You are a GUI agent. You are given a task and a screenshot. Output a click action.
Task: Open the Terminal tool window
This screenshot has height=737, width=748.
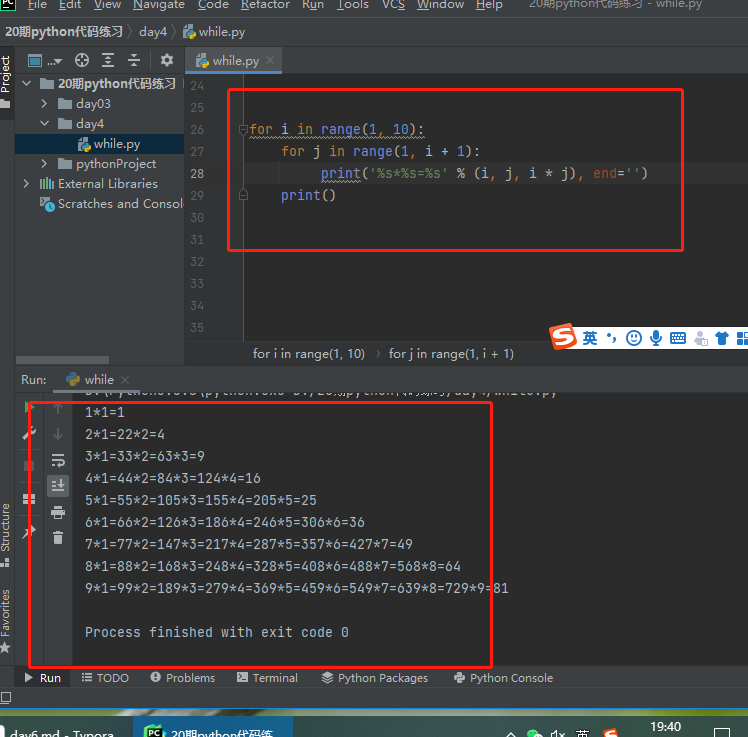[267, 678]
